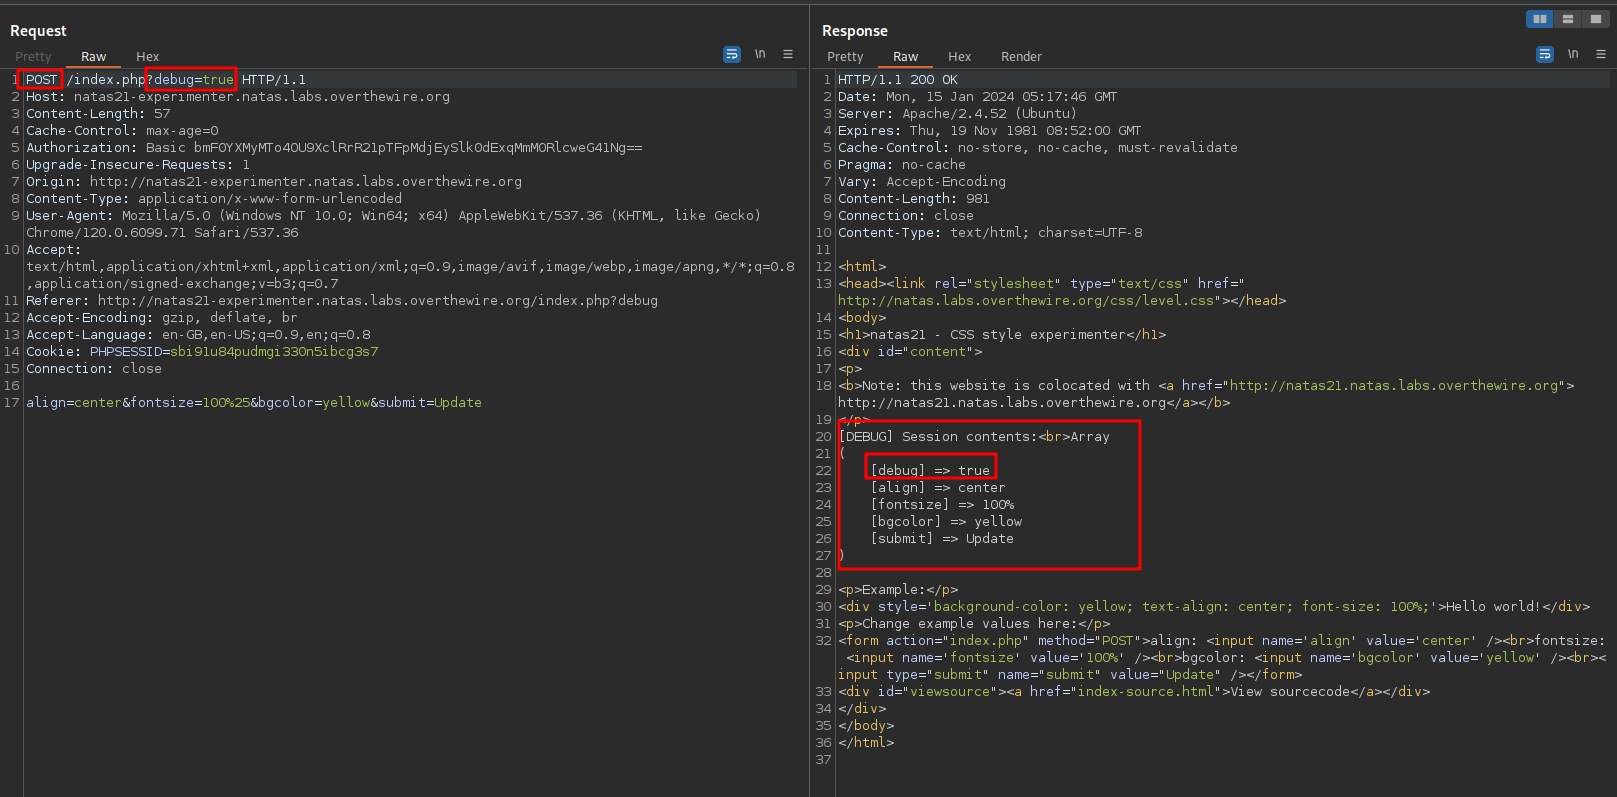Open the Render tab in Response
The width and height of the screenshot is (1617, 797).
pyautogui.click(x=1021, y=57)
